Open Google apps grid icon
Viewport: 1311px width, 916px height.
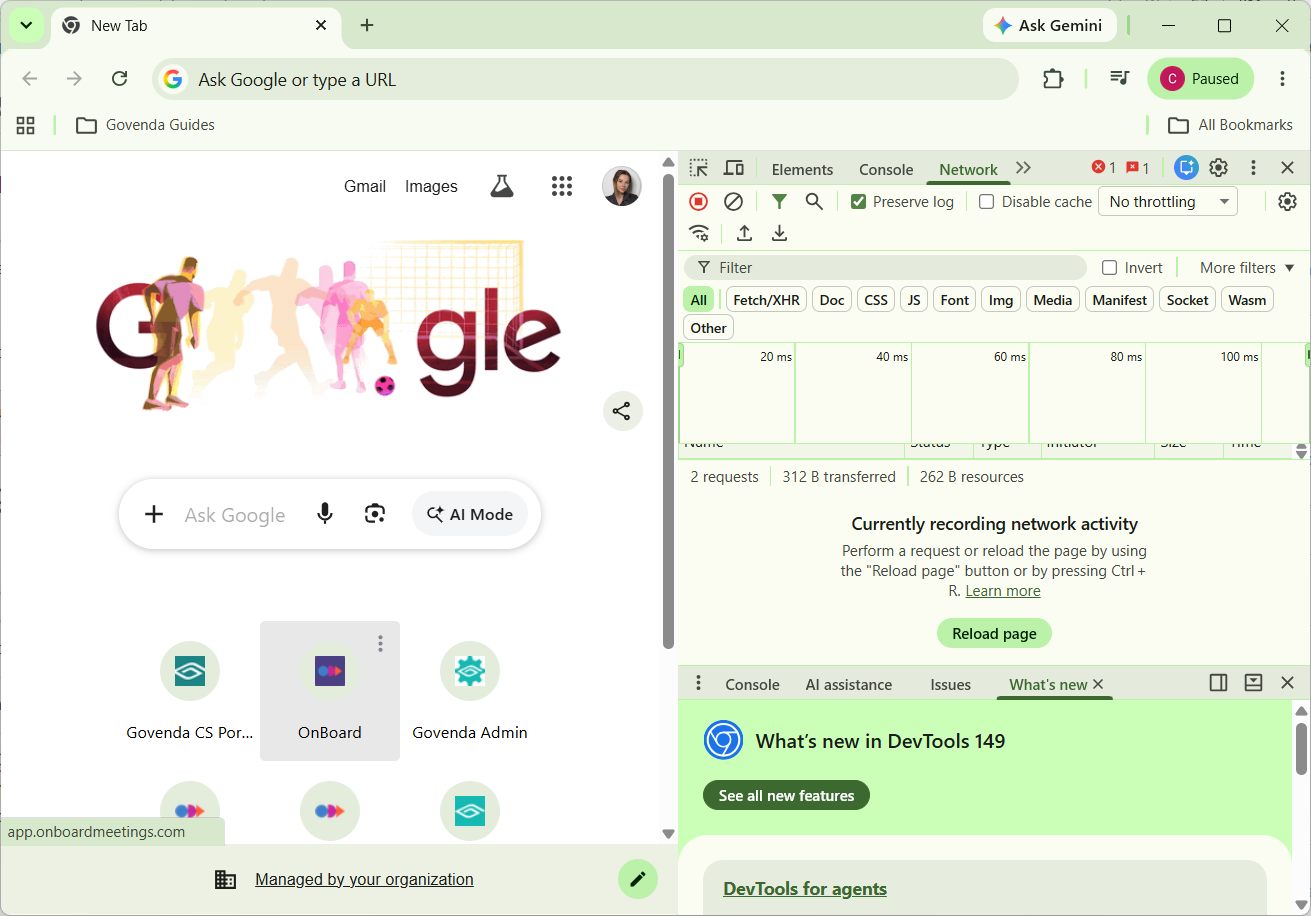562,186
